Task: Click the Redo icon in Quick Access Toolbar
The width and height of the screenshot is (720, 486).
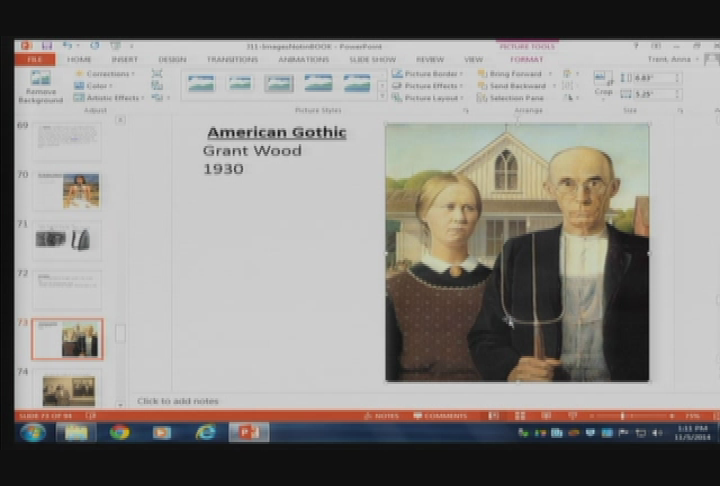Action: (95, 45)
